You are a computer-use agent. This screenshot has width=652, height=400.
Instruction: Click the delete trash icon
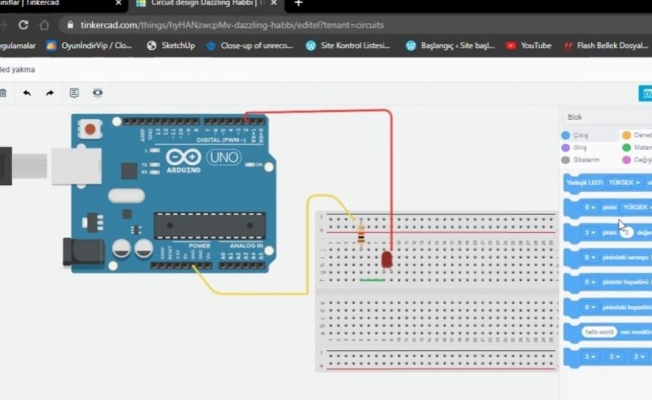pyautogui.click(x=3, y=93)
